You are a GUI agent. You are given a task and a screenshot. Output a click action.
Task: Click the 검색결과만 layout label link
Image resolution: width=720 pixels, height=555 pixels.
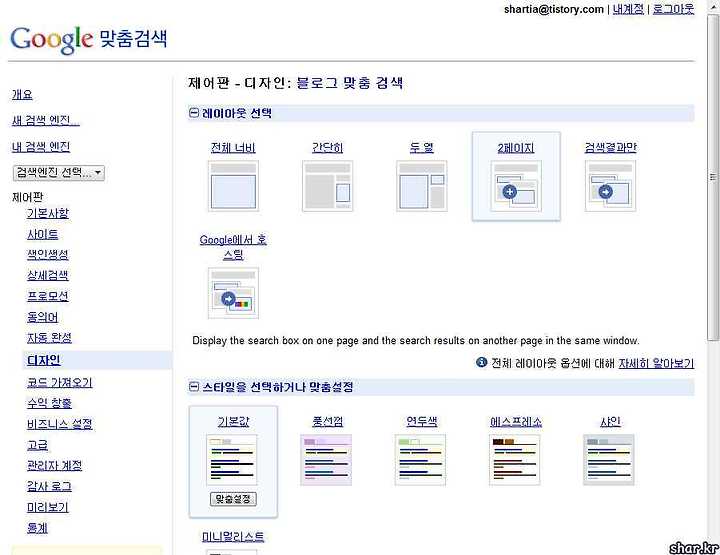coord(610,147)
